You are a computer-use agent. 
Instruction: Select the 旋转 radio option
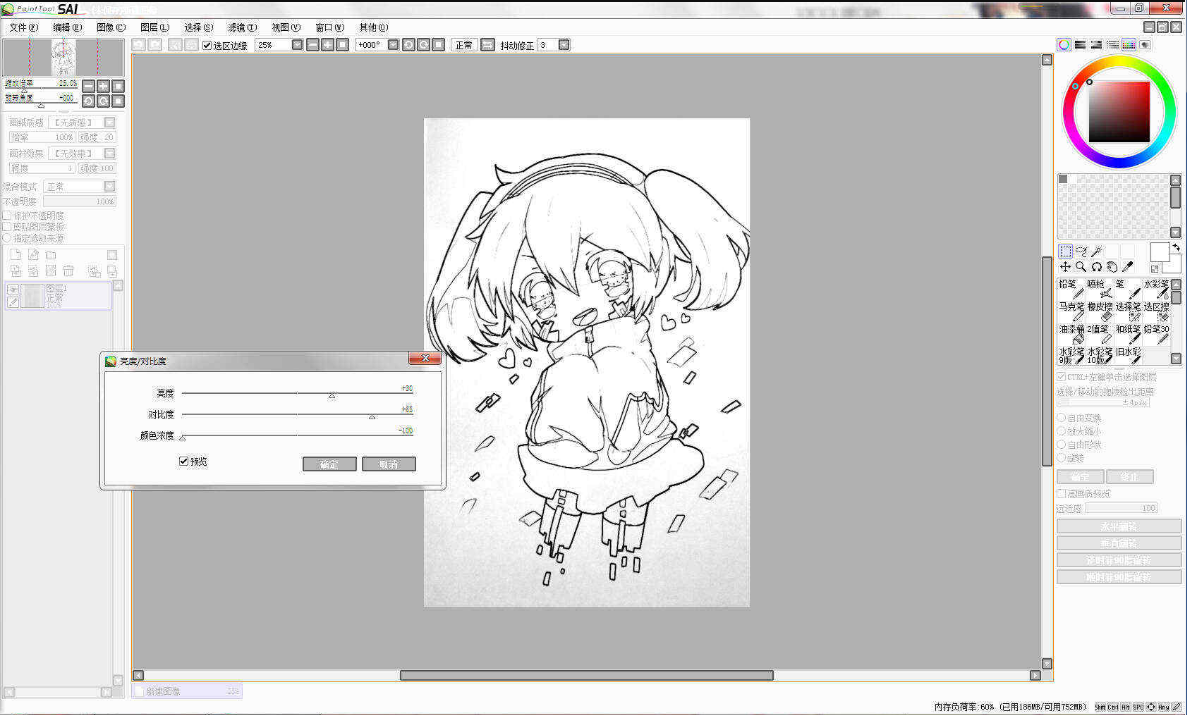coord(1061,457)
